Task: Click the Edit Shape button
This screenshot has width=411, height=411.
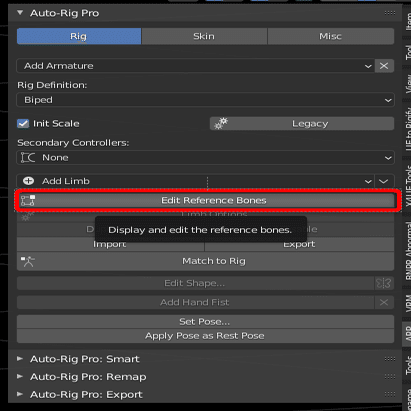Action: [x=195, y=283]
